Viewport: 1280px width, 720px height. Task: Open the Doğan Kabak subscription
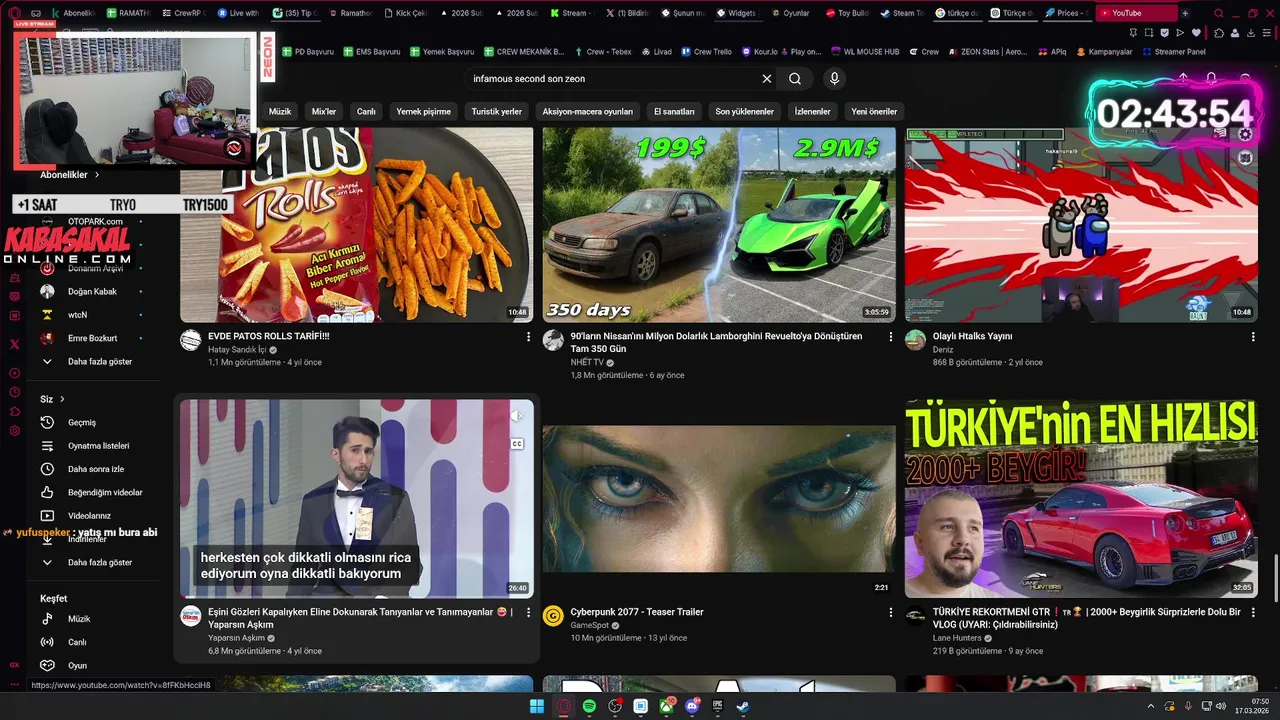[x=92, y=291]
